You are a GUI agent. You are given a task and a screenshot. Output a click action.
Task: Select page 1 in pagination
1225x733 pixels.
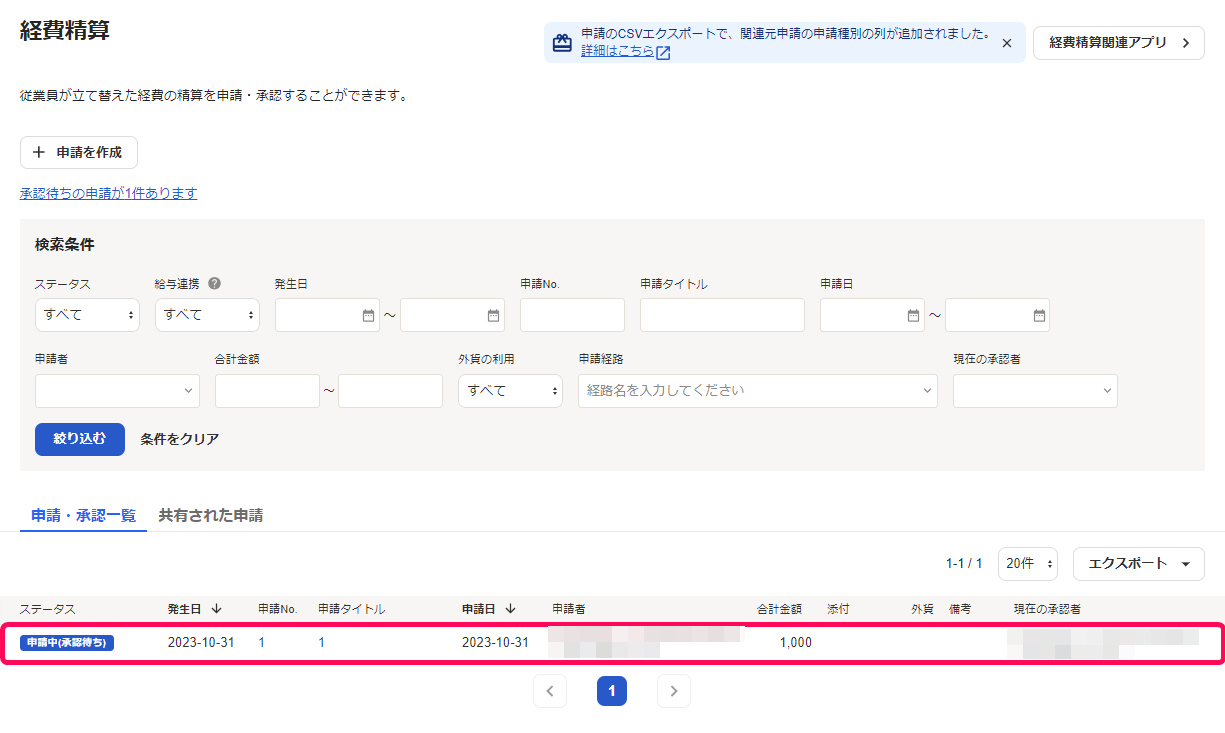(612, 691)
